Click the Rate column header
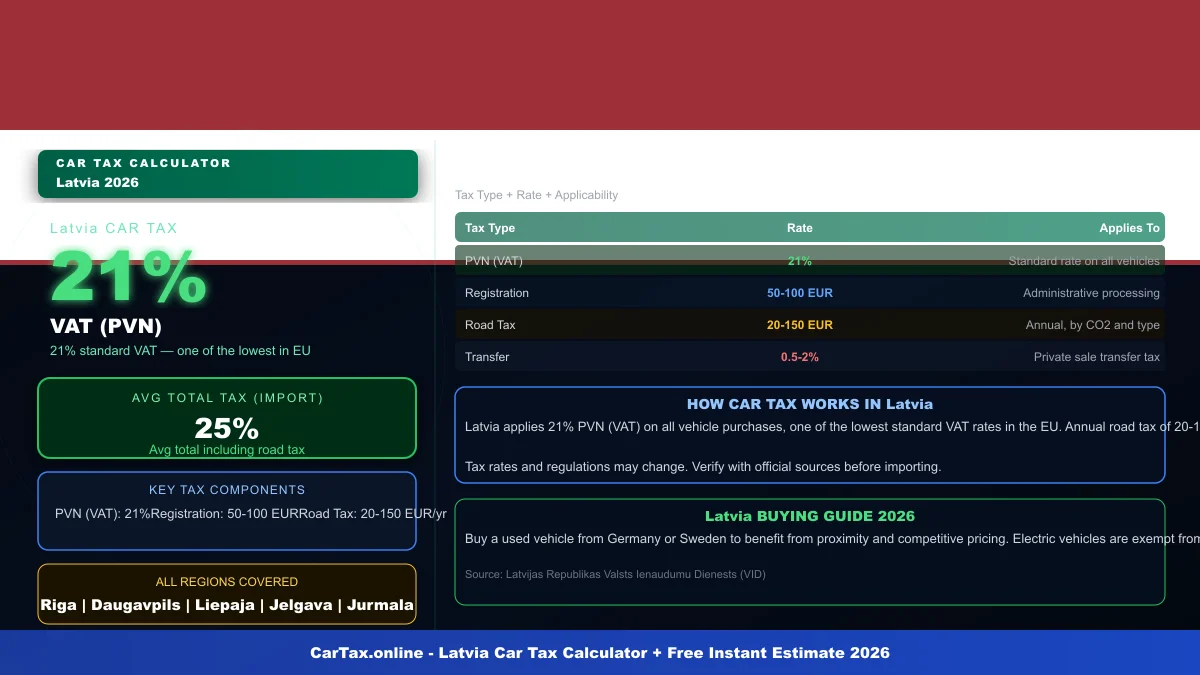The width and height of the screenshot is (1200, 675). (x=800, y=228)
